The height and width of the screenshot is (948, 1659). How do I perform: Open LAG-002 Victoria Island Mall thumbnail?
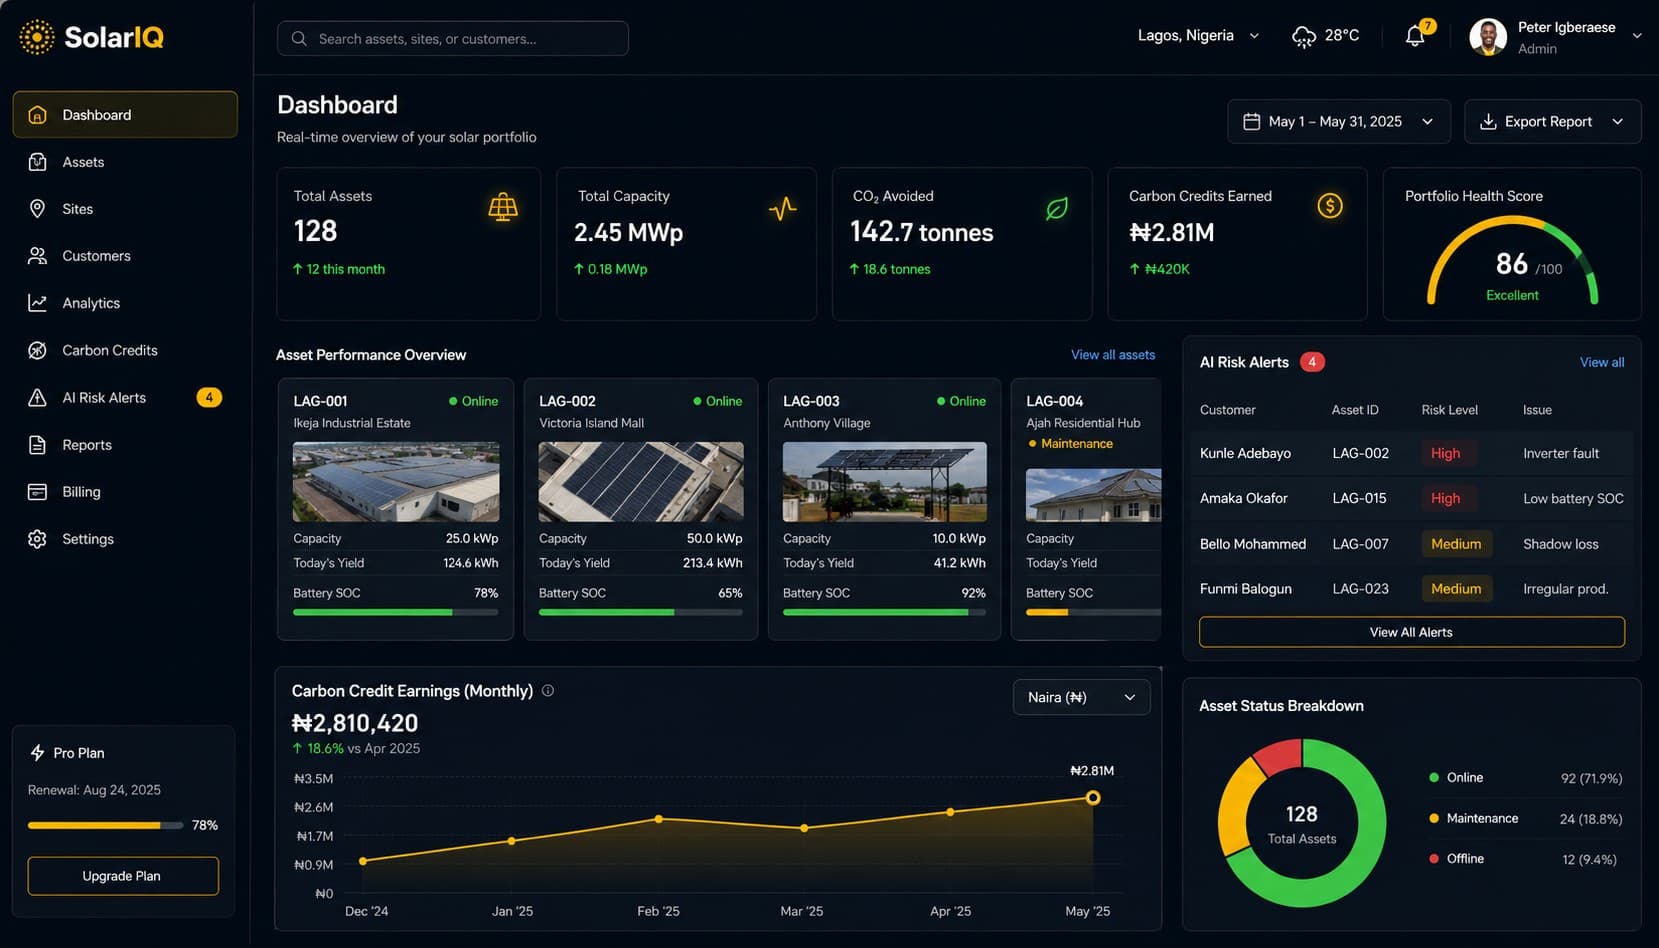pyautogui.click(x=641, y=482)
